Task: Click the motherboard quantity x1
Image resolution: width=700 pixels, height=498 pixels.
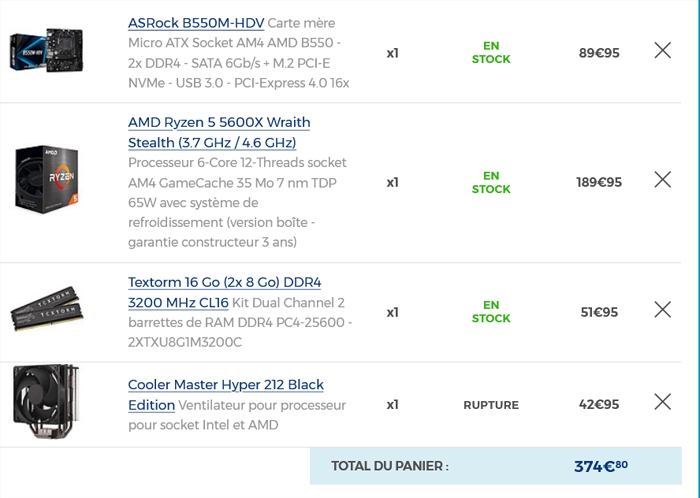Action: pos(392,53)
